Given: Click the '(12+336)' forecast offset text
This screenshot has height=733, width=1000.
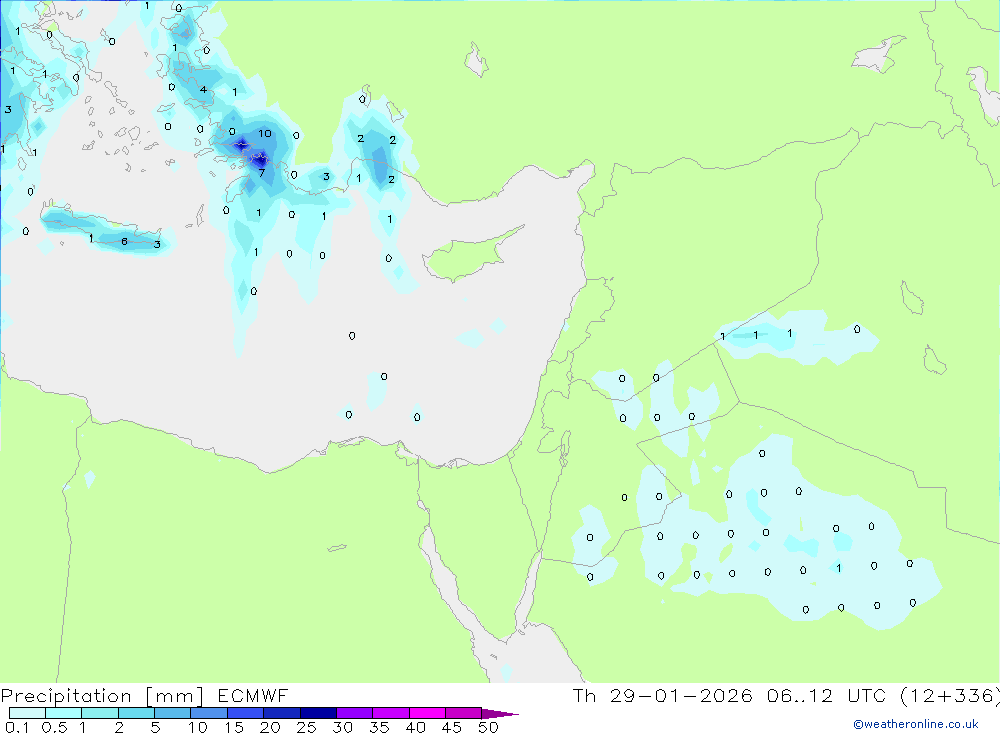Looking at the screenshot, I should 950,695.
